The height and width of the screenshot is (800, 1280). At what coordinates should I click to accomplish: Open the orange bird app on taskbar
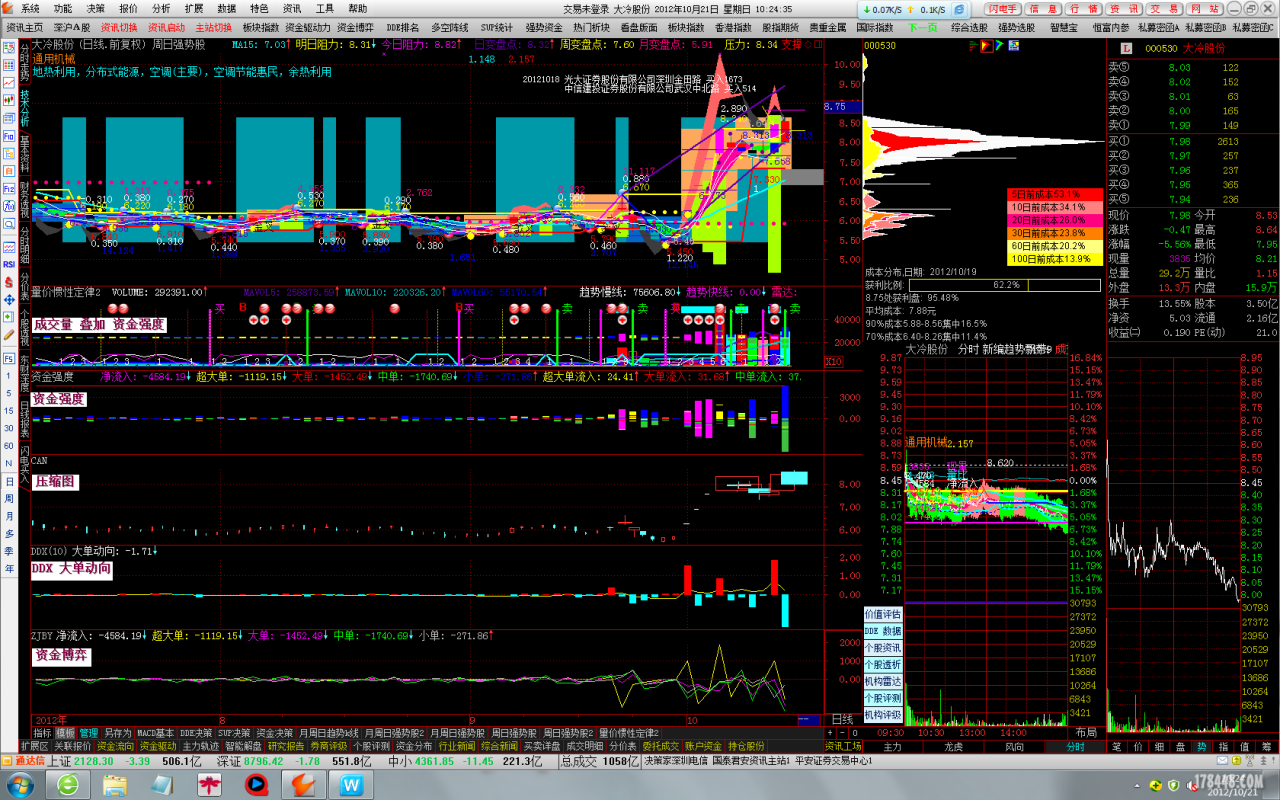(x=303, y=784)
